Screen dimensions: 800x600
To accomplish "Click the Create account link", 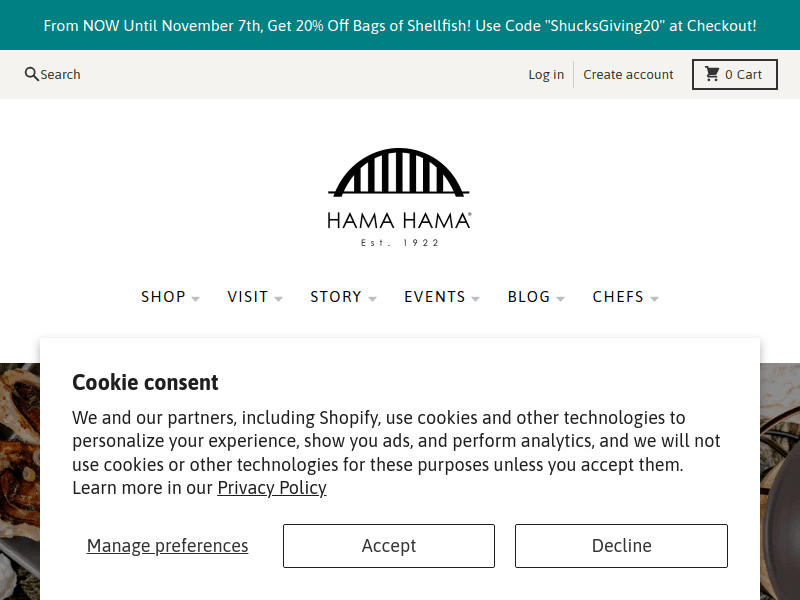I will [628, 74].
